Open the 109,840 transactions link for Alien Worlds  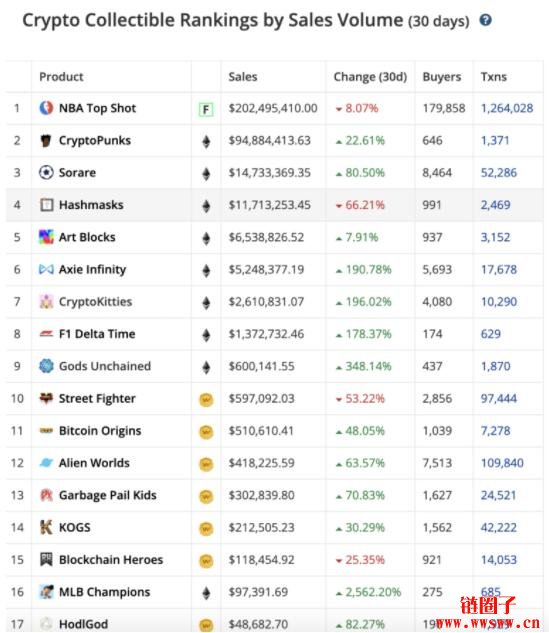(x=502, y=463)
